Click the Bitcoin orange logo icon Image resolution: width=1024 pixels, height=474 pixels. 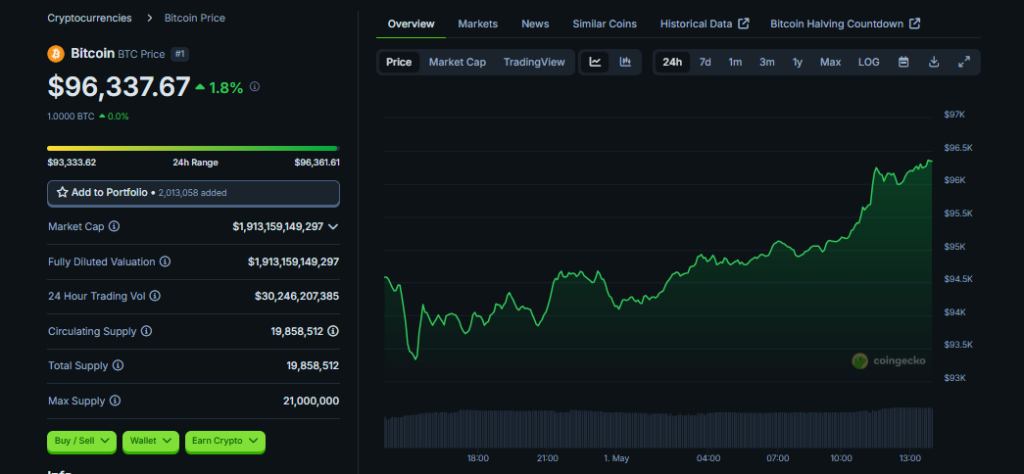[56, 54]
